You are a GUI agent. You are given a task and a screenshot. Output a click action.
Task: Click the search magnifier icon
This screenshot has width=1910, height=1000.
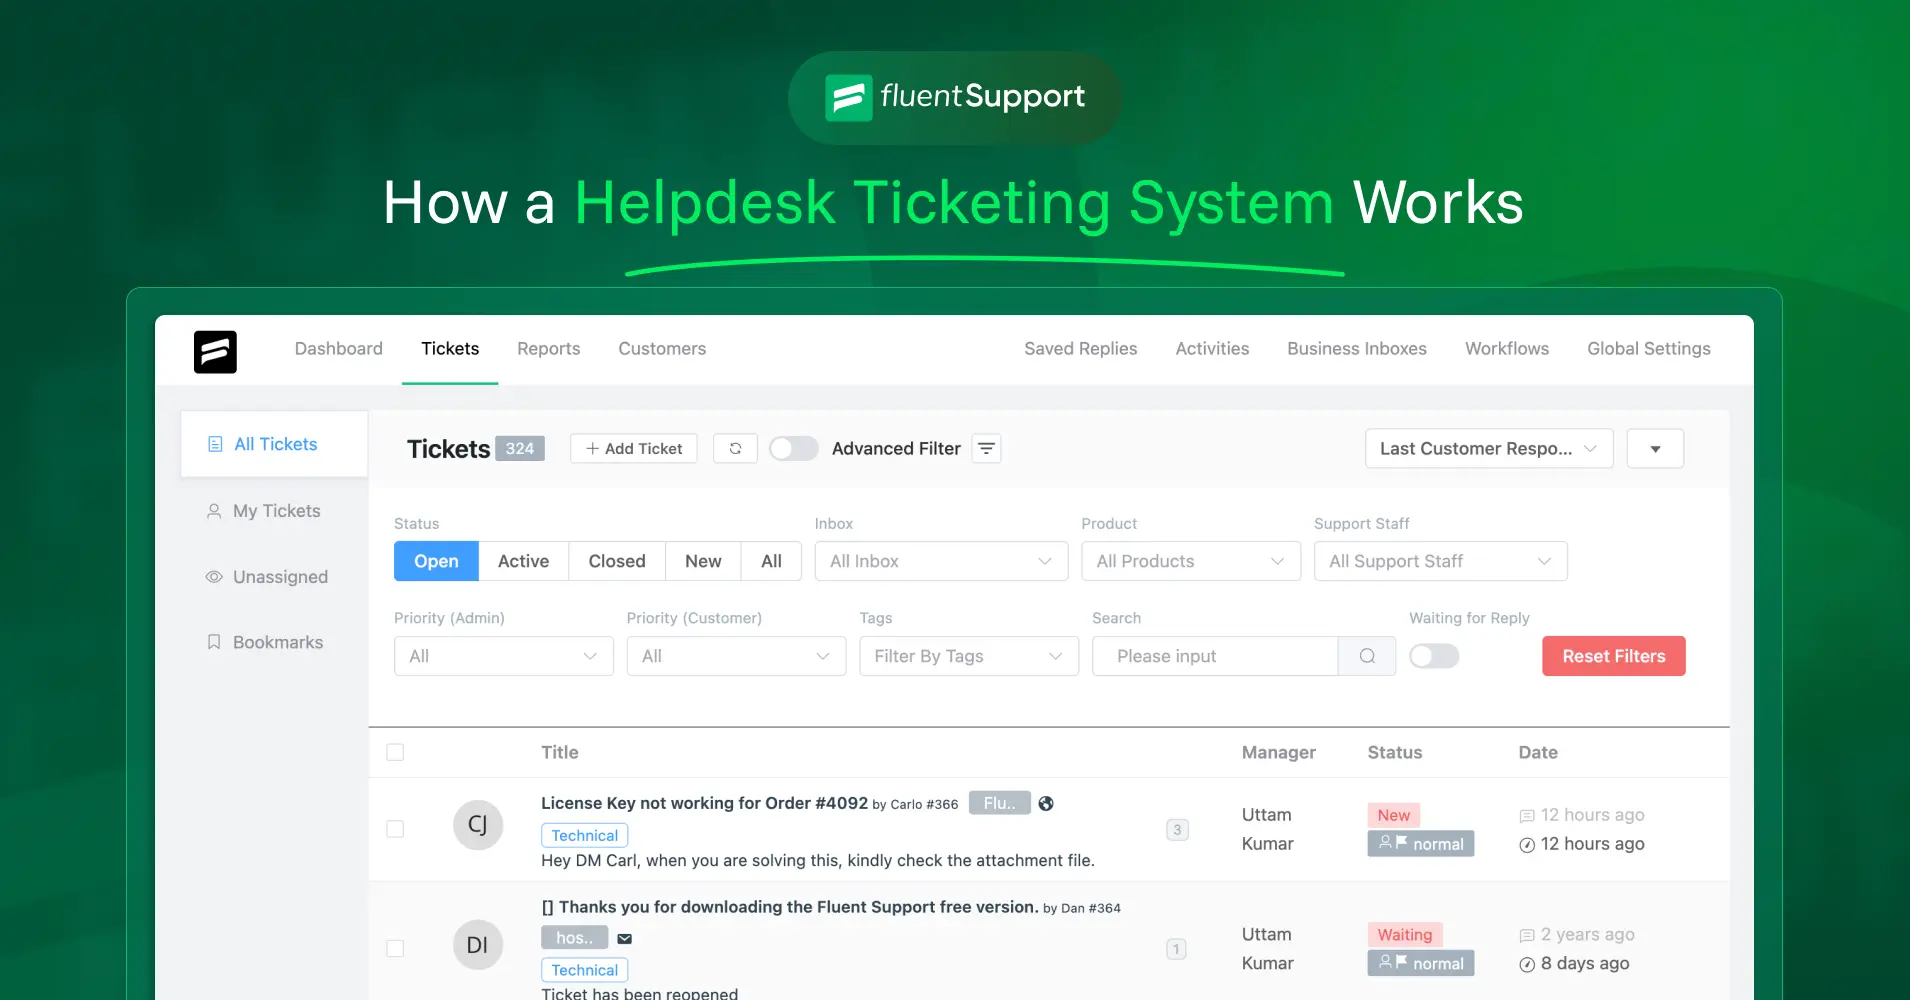click(x=1366, y=656)
